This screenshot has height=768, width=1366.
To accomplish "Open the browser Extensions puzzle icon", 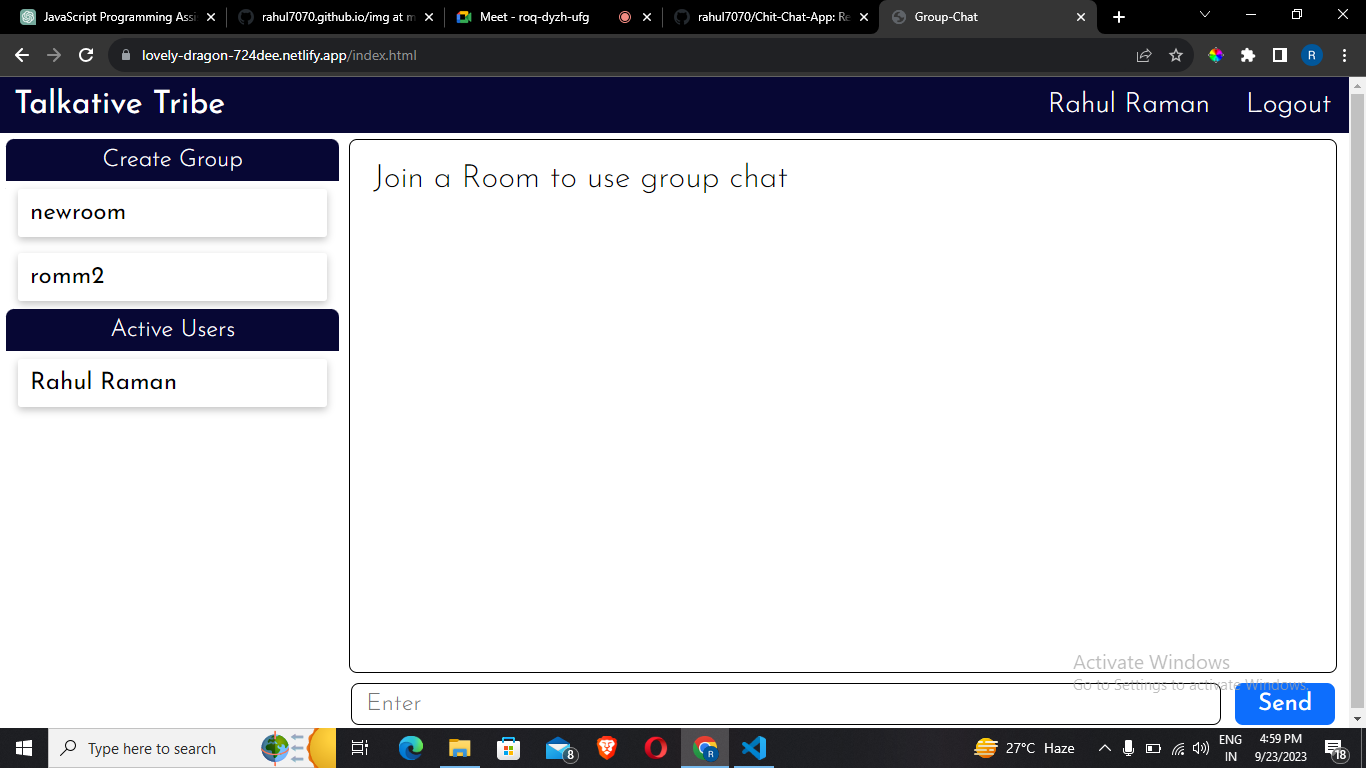I will click(1248, 56).
